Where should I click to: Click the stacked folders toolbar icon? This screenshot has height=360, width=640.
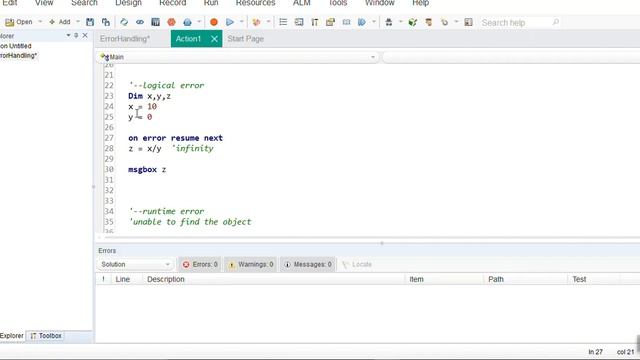coord(330,22)
